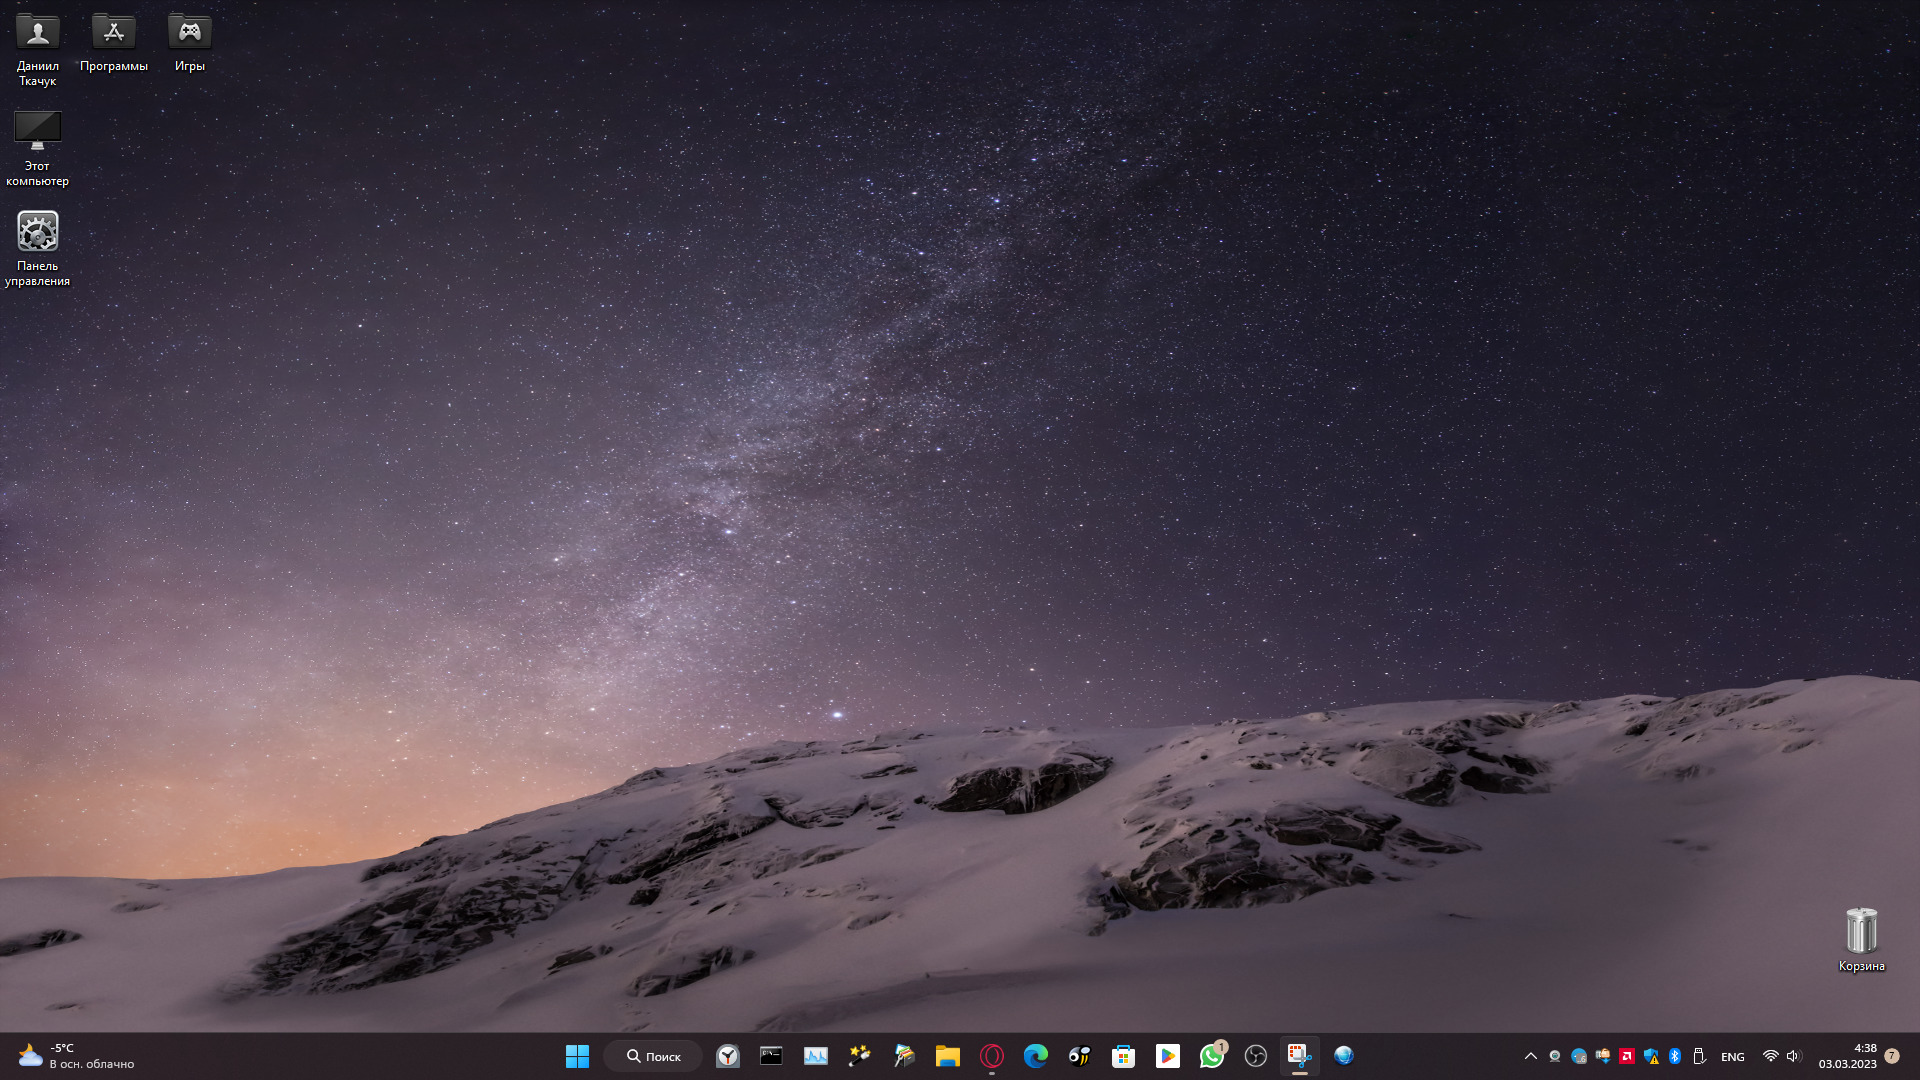
Task: Open clock and date calendar flyout
Action: [x=1847, y=1056]
